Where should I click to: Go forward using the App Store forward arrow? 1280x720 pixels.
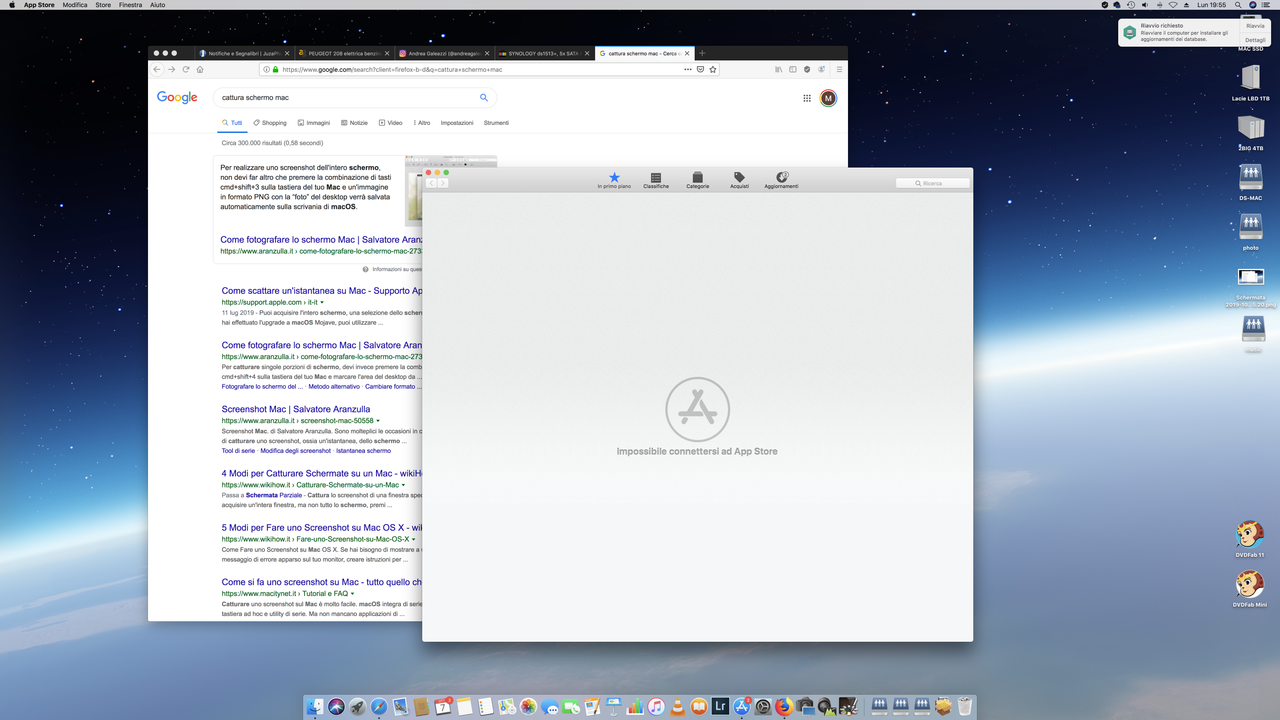point(443,183)
